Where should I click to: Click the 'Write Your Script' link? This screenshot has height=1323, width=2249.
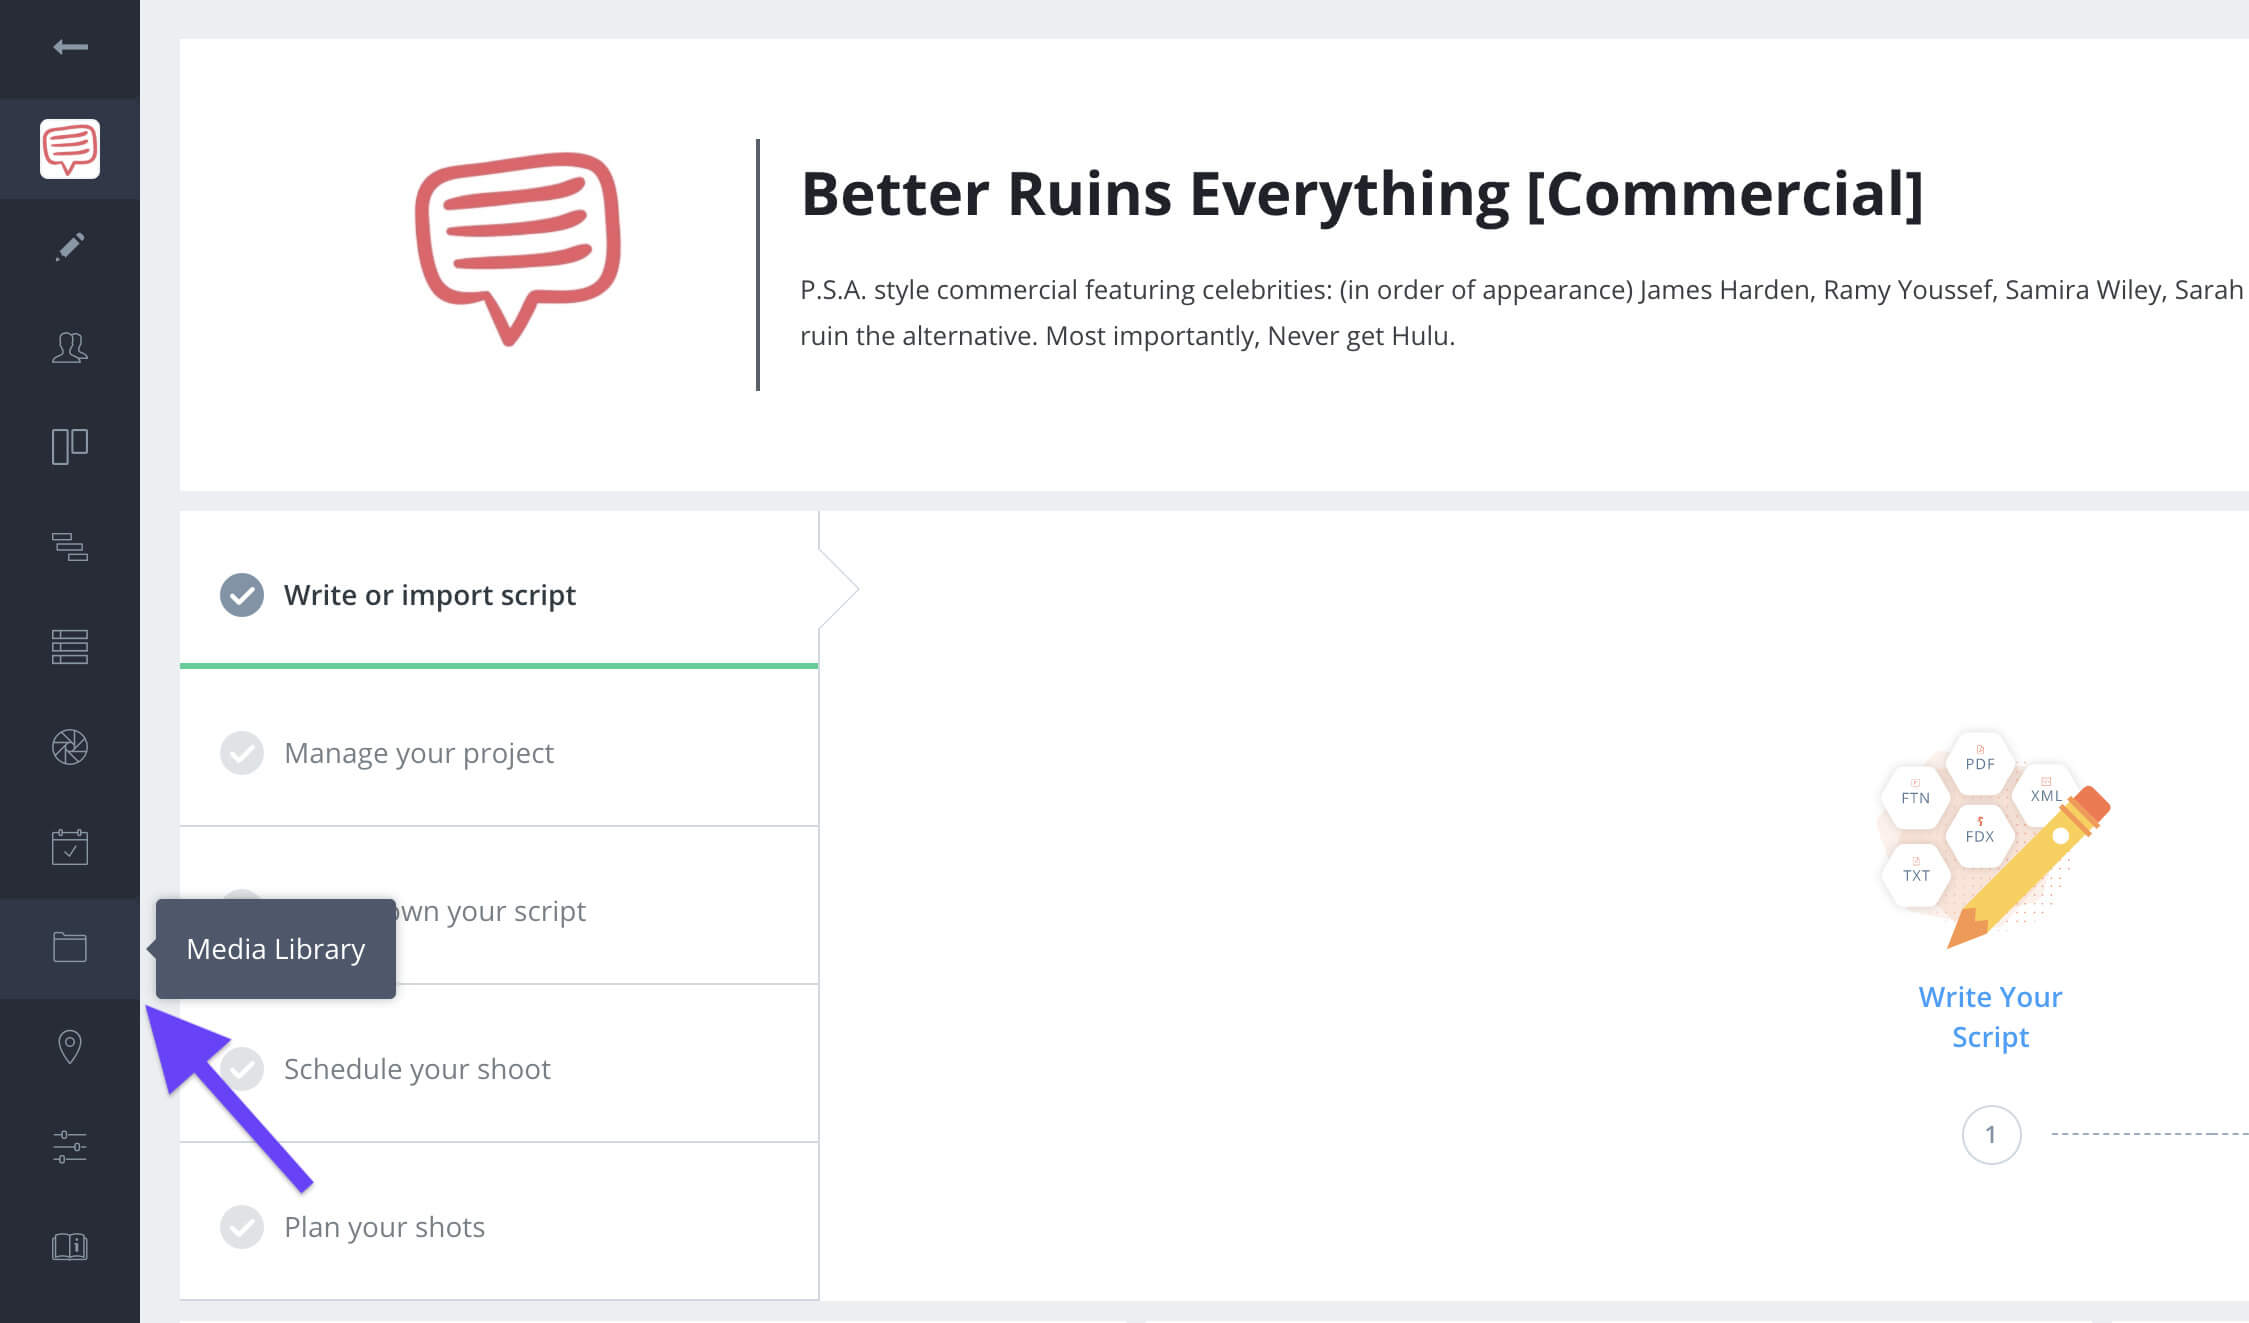click(x=1991, y=1016)
